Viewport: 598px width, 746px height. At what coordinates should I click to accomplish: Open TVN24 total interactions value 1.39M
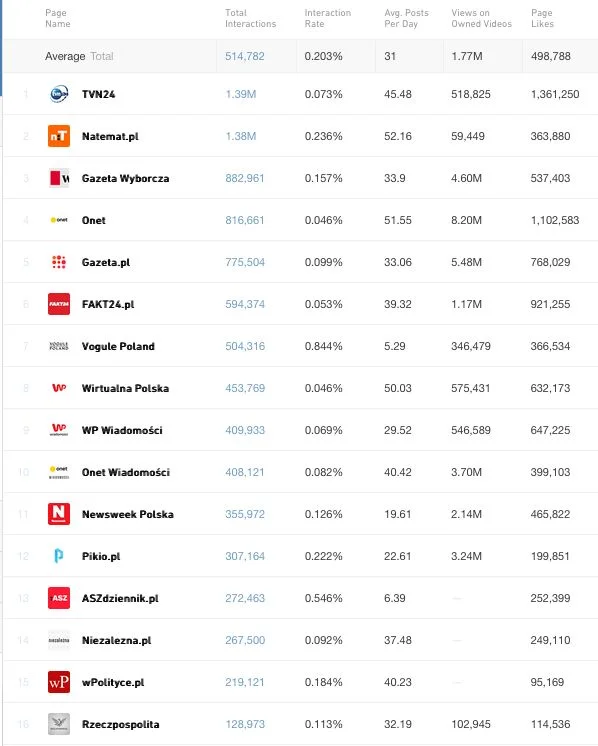pyautogui.click(x=241, y=94)
